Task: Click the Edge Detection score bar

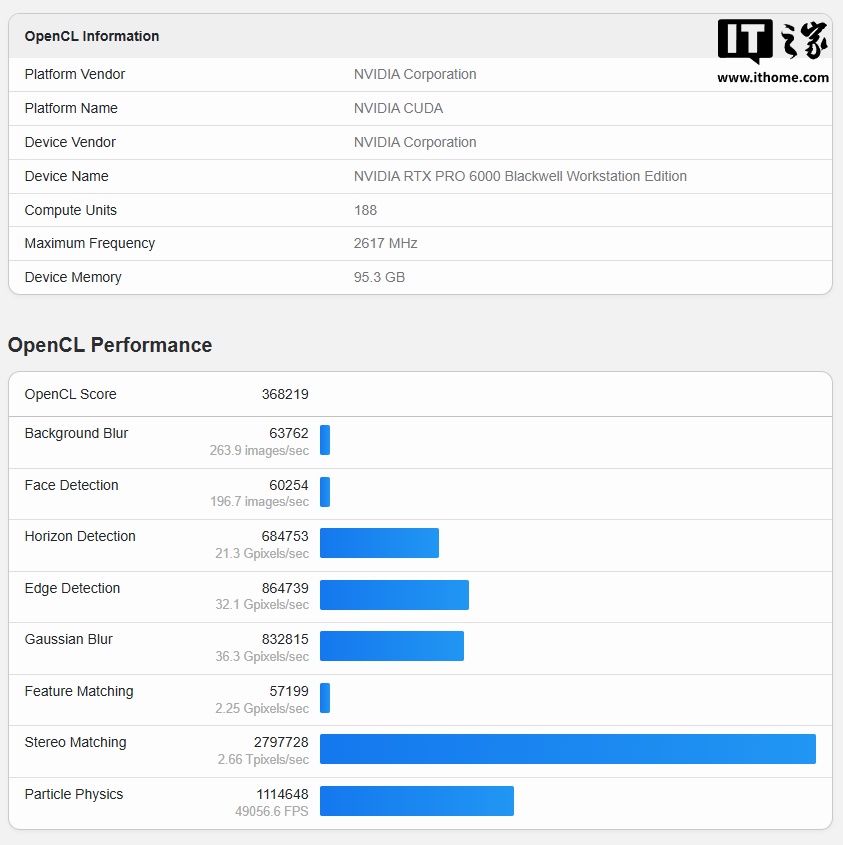Action: [394, 595]
